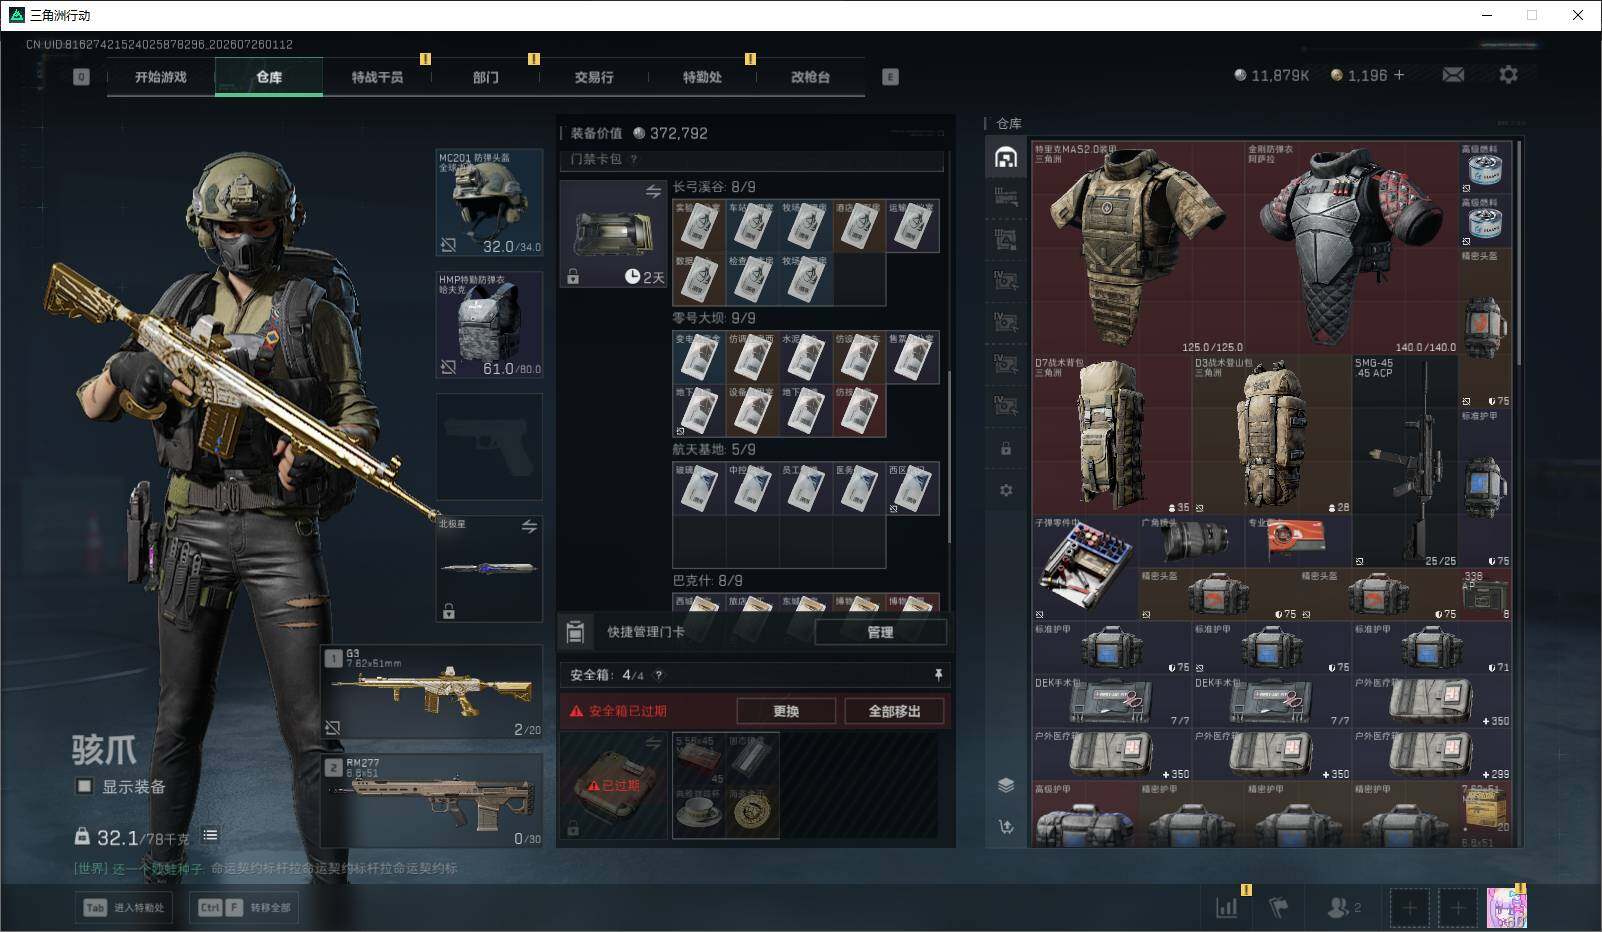Open the warehouse sidebar gear settings
Screen dimensions: 1602x932
[x=1006, y=490]
